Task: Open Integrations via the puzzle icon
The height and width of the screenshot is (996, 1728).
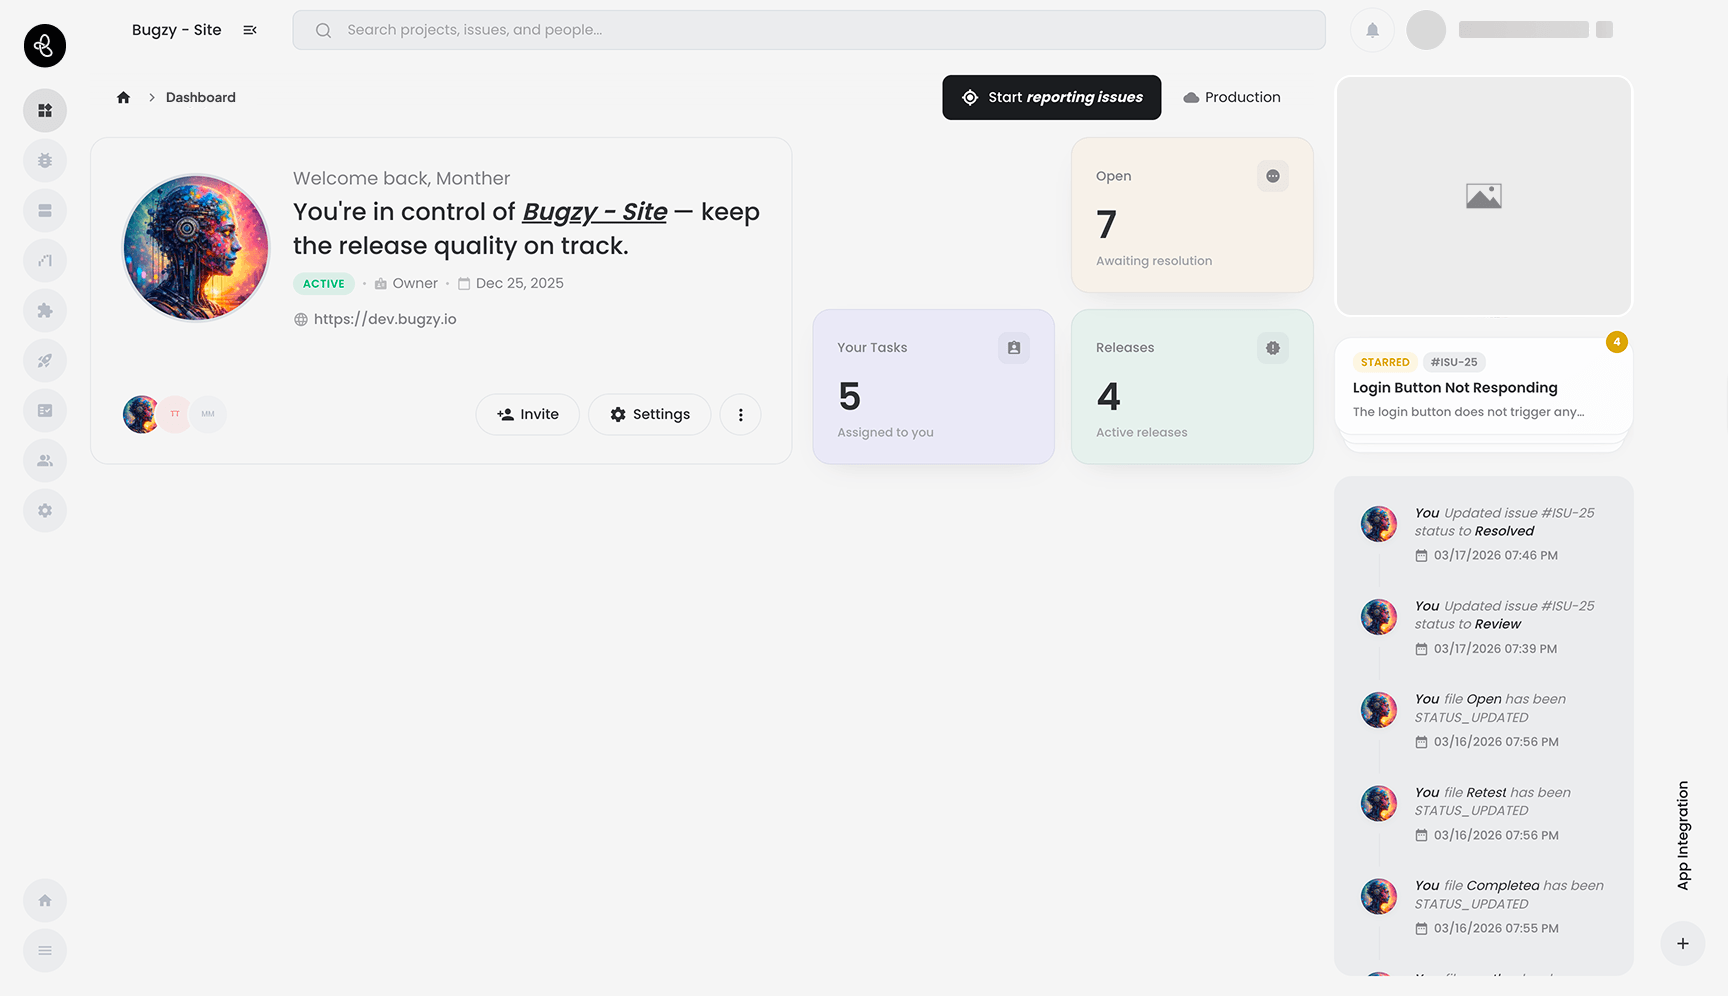Action: coord(45,310)
